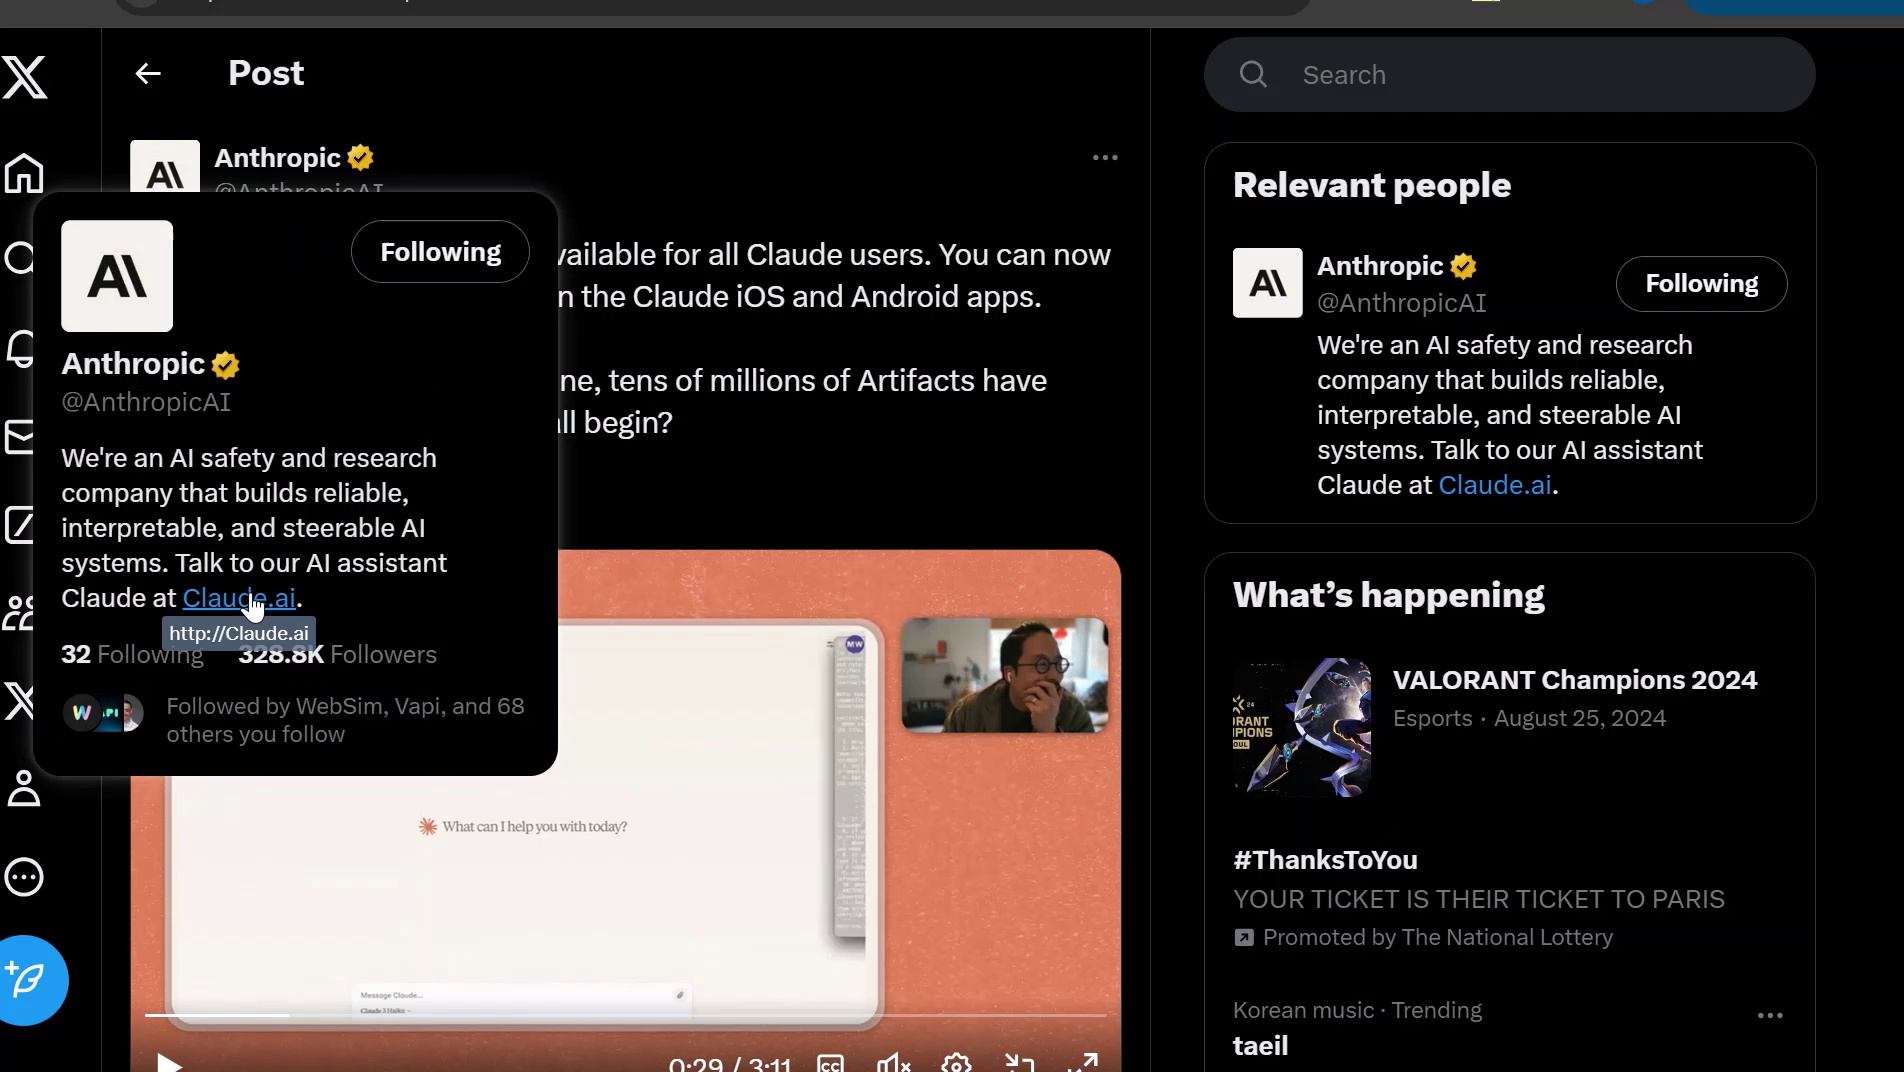Open Notifications bell in sidebar
Image resolution: width=1904 pixels, height=1072 pixels.
pyautogui.click(x=22, y=350)
